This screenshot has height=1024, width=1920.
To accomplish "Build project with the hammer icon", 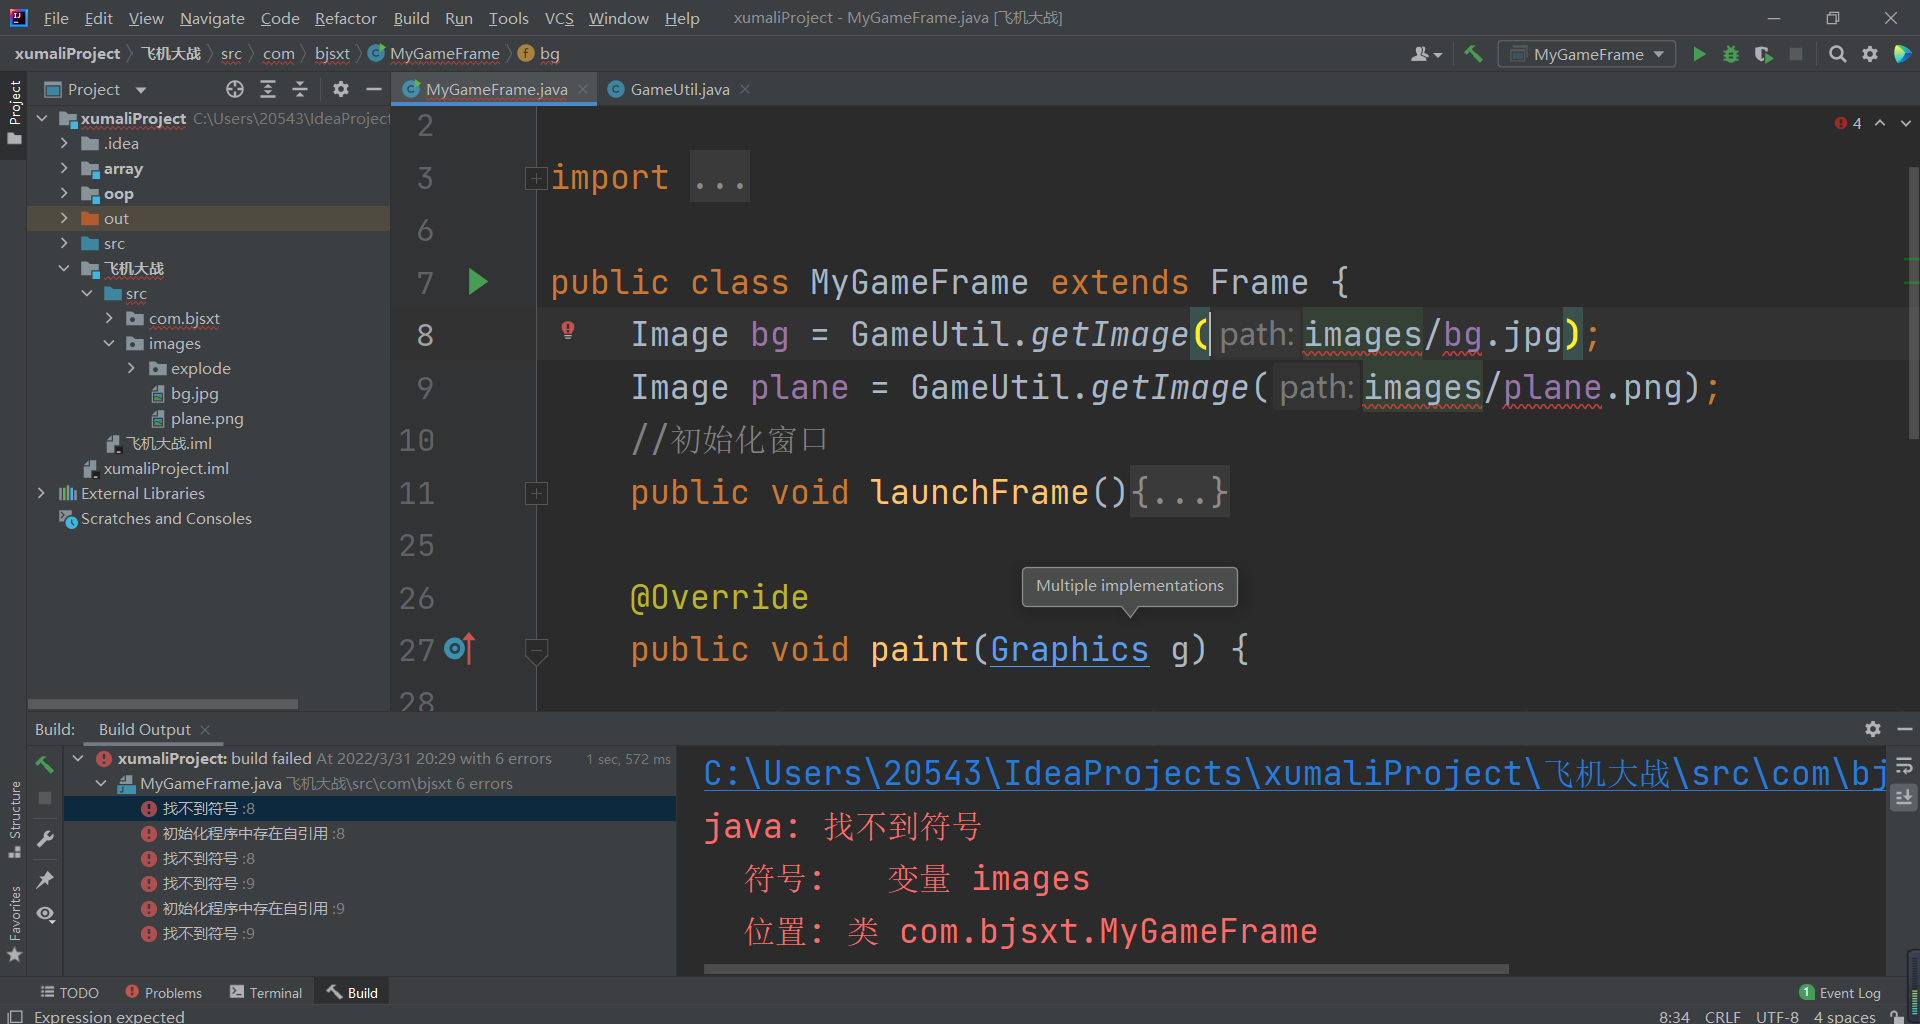I will point(1473,54).
